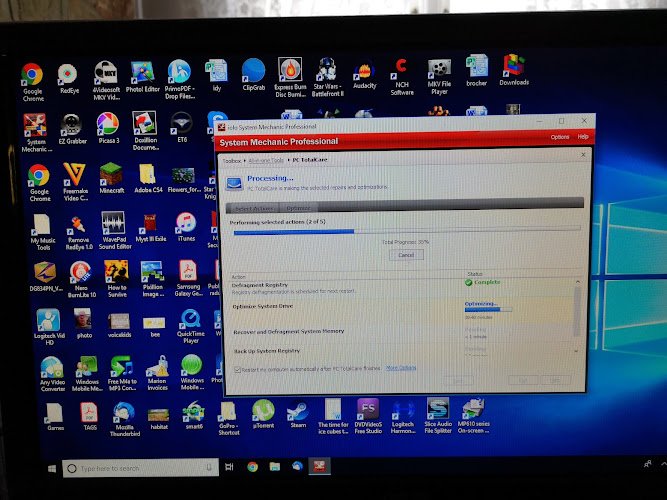Image resolution: width=667 pixels, height=500 pixels.
Task: Open Freemake Video Converter shortcut
Action: point(75,182)
